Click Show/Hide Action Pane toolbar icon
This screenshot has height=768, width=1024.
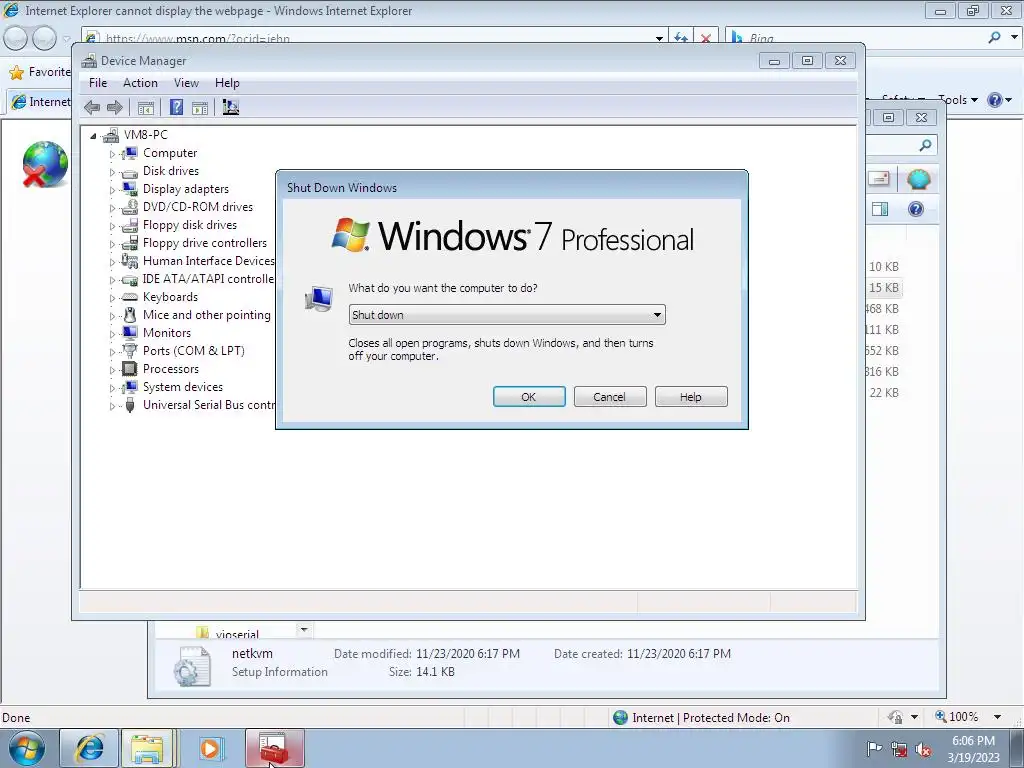click(x=200, y=107)
